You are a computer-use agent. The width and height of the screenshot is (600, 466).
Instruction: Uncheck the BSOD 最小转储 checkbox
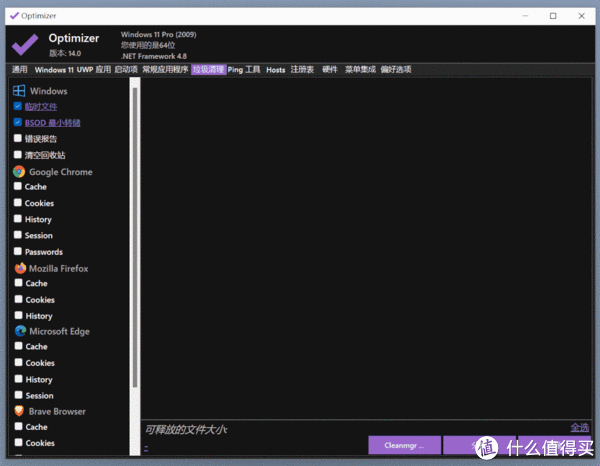18,122
